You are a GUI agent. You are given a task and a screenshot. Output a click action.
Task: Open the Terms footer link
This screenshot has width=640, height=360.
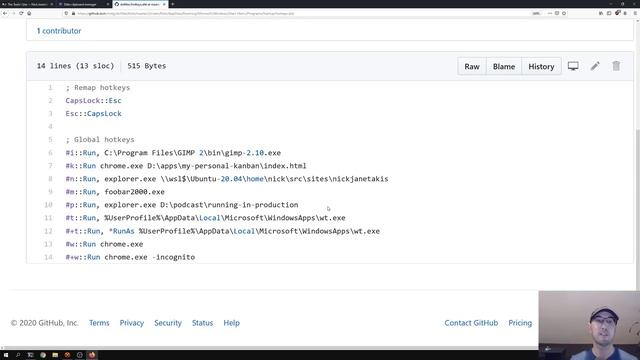99,323
